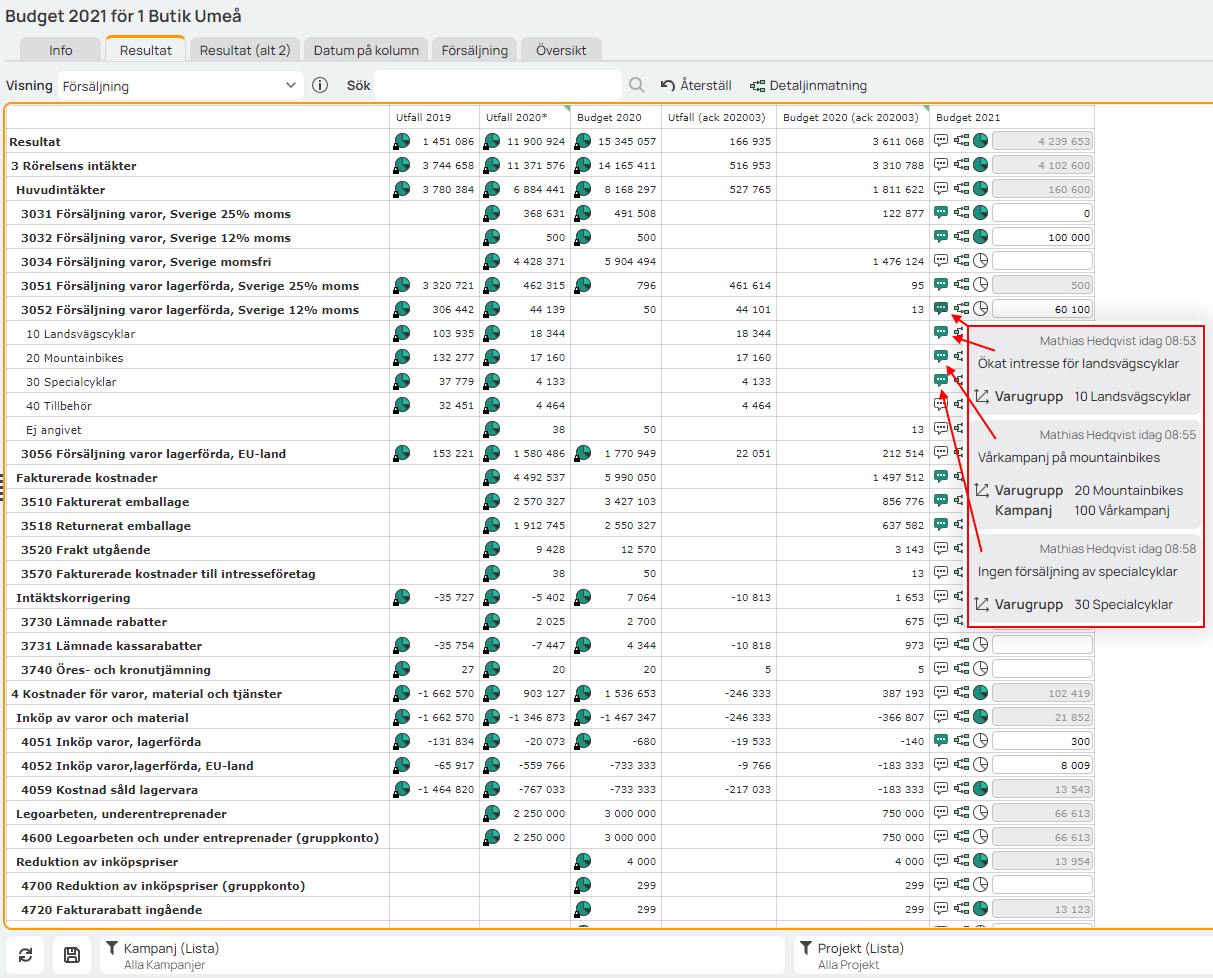Click the refresh icon at bottom left
The width and height of the screenshot is (1213, 978).
[x=26, y=955]
